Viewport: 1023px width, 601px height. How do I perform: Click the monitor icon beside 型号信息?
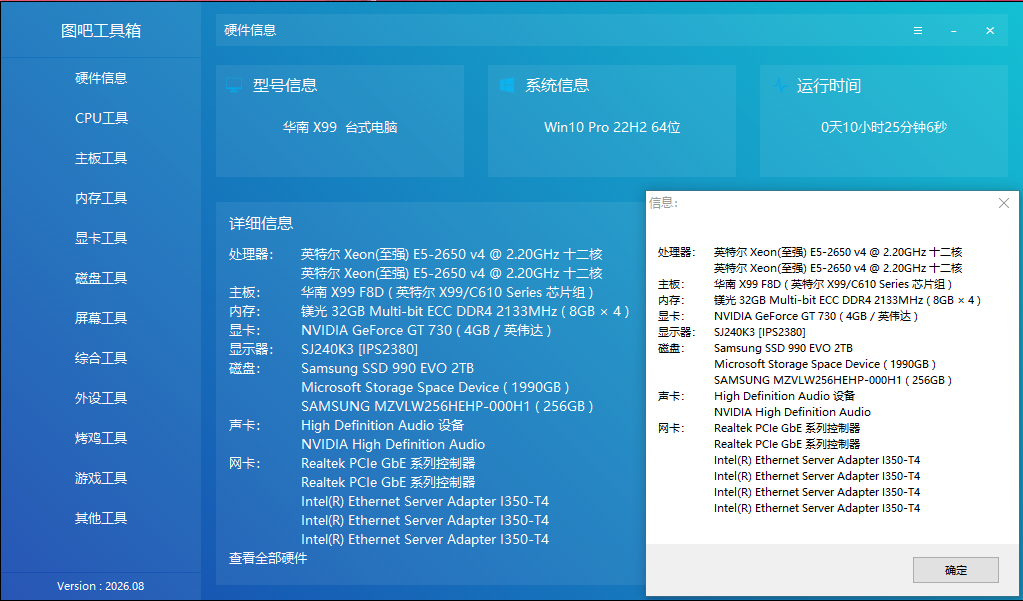pyautogui.click(x=234, y=85)
